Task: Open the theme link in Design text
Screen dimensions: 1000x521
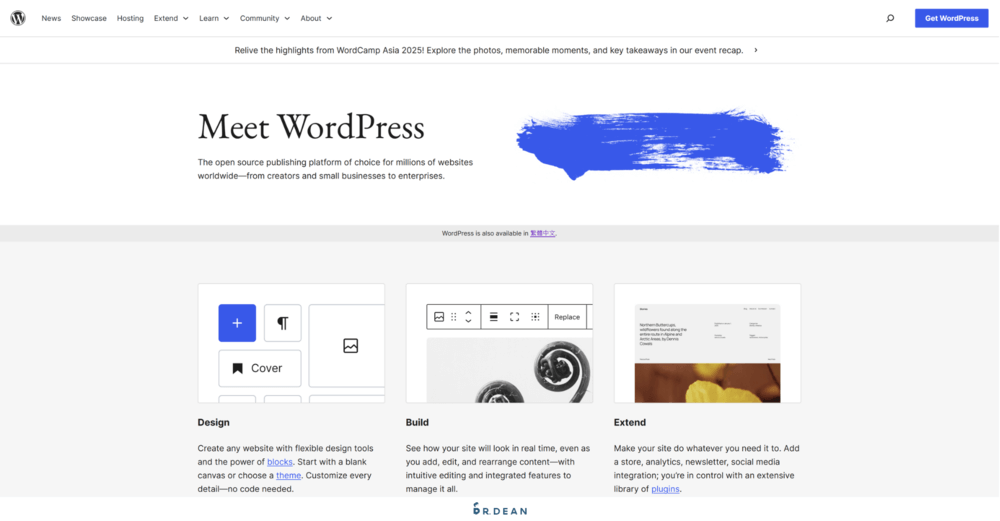Action: (288, 475)
